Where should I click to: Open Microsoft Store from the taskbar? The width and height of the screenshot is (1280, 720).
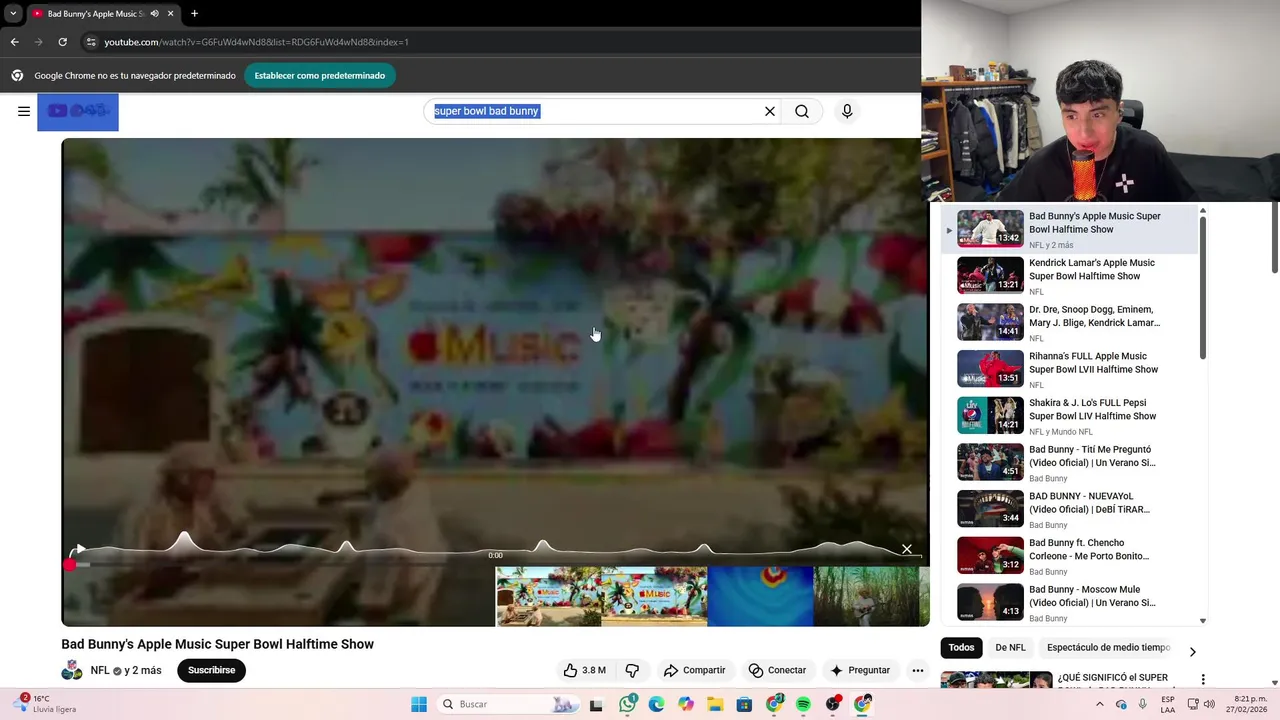744,704
